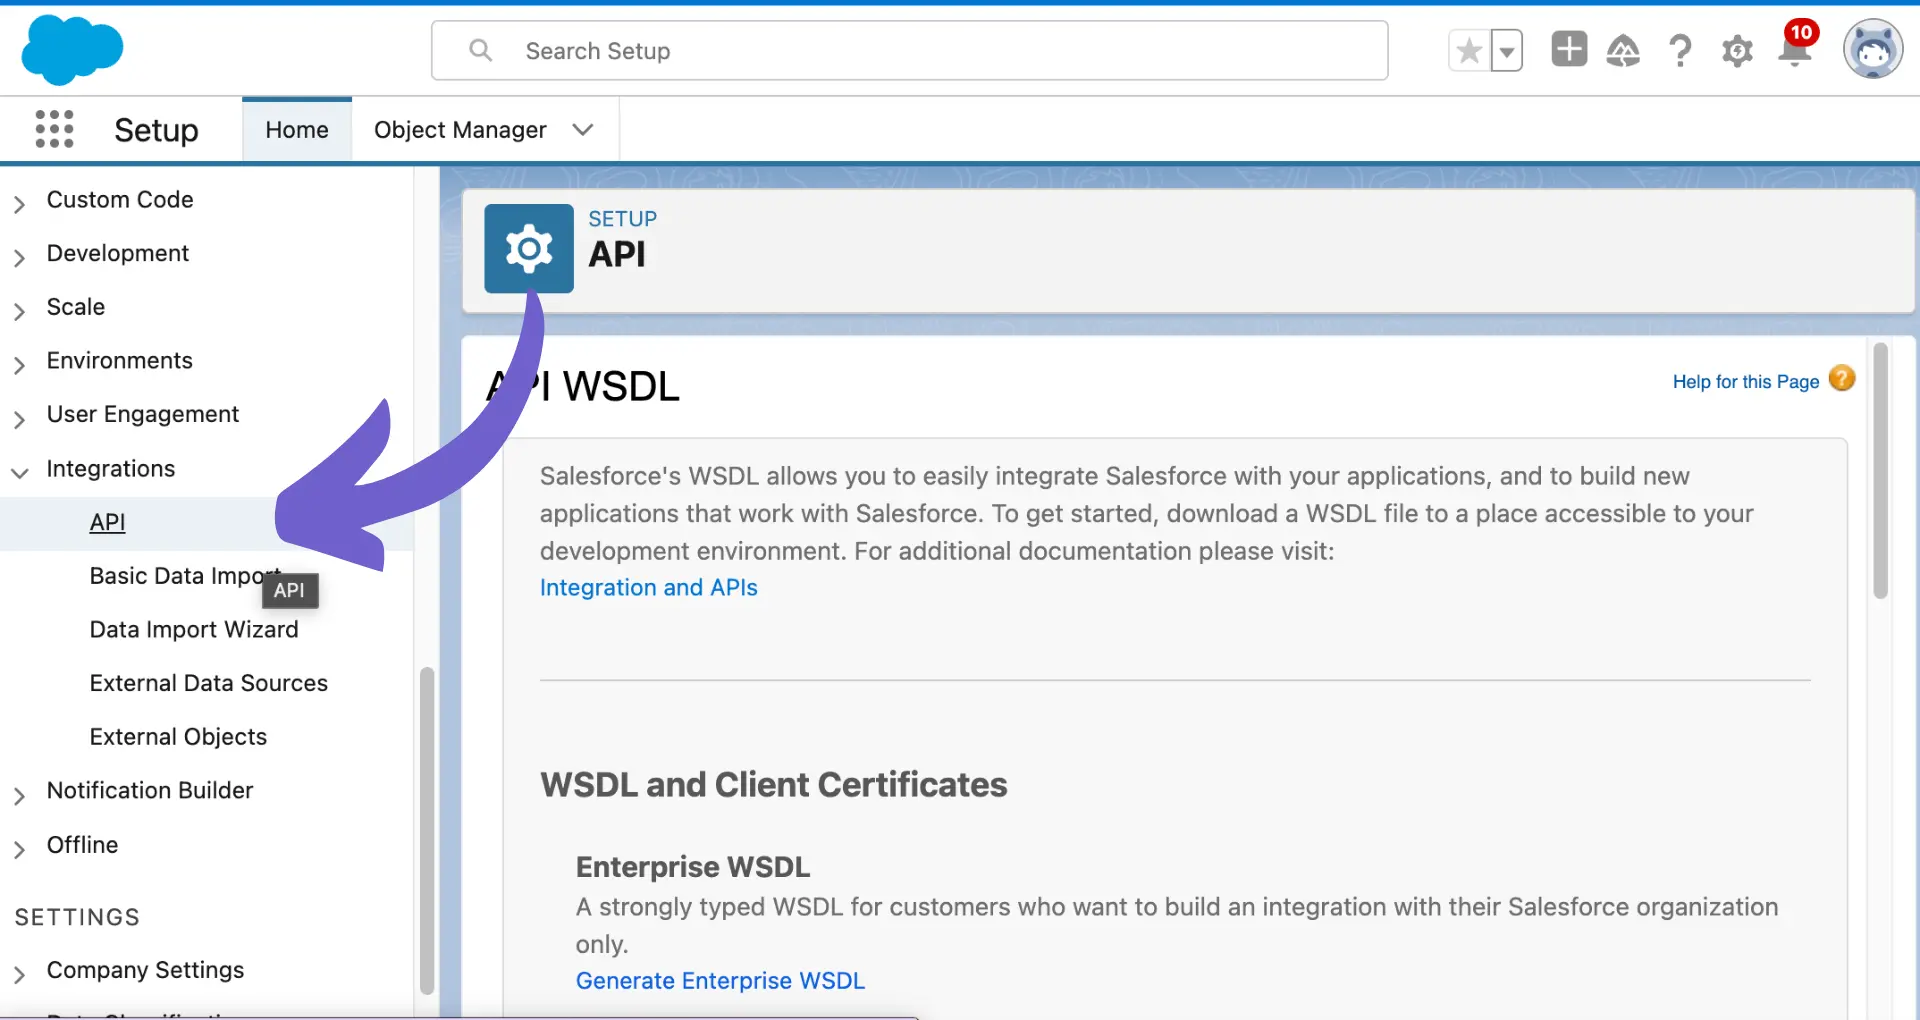Screen dimensions: 1920x1020
Task: Click the sidebar vertical scrollbar
Action: [x=427, y=830]
